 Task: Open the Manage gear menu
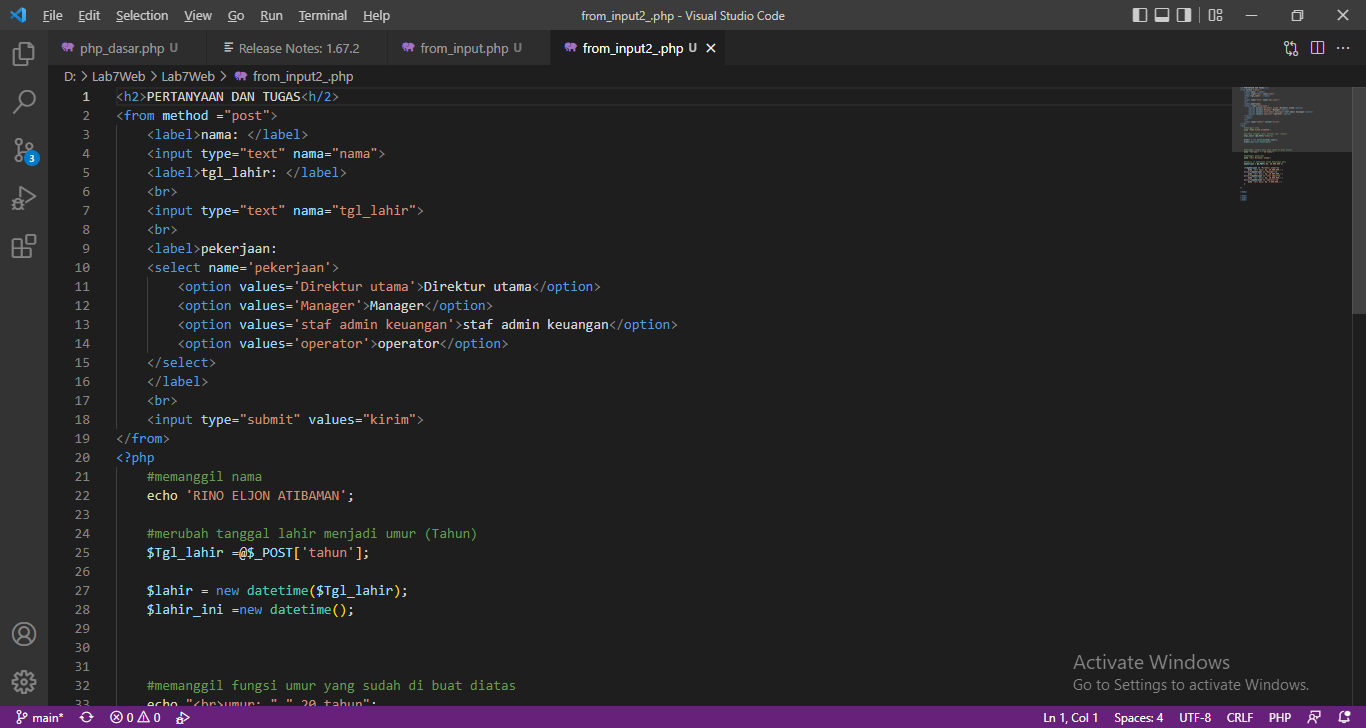[24, 682]
